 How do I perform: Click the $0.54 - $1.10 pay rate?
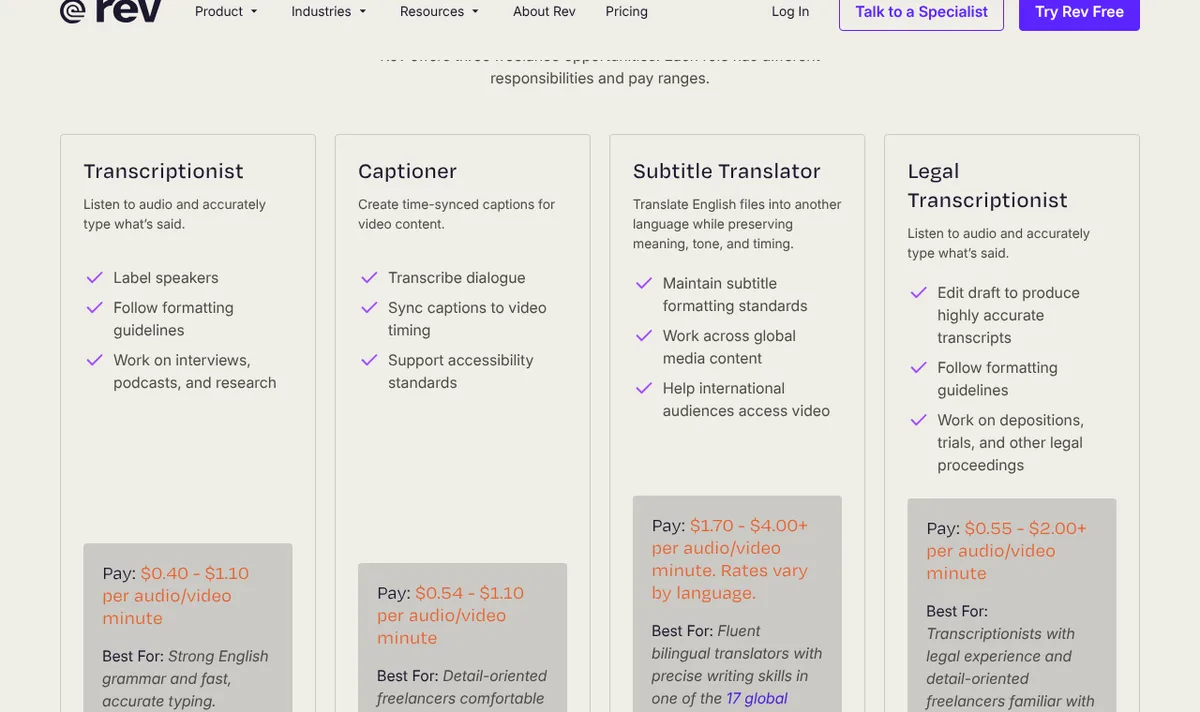[469, 593]
